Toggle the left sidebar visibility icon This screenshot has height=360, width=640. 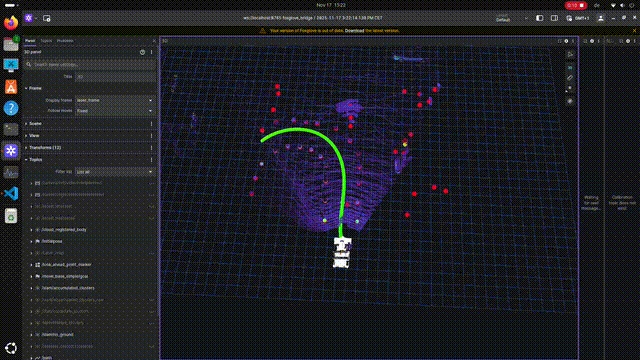[x=540, y=18]
